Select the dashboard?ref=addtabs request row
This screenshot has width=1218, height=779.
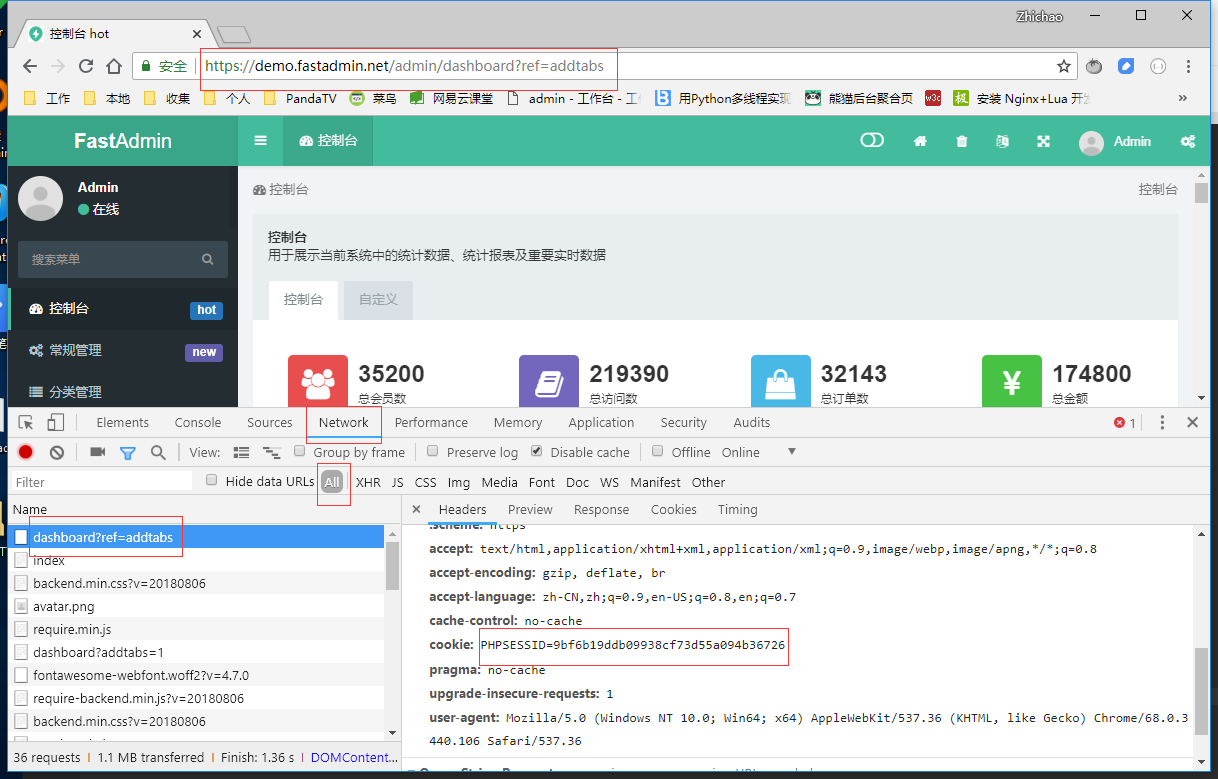click(x=196, y=537)
